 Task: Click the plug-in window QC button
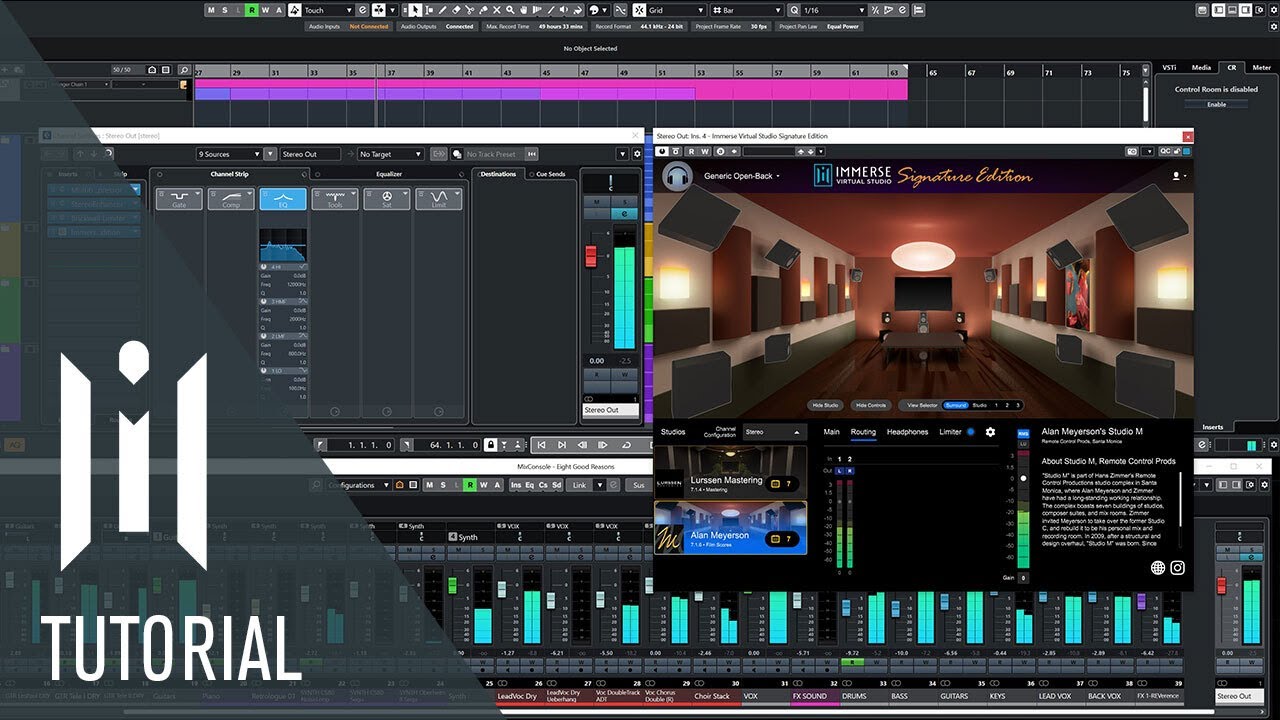[x=1165, y=151]
